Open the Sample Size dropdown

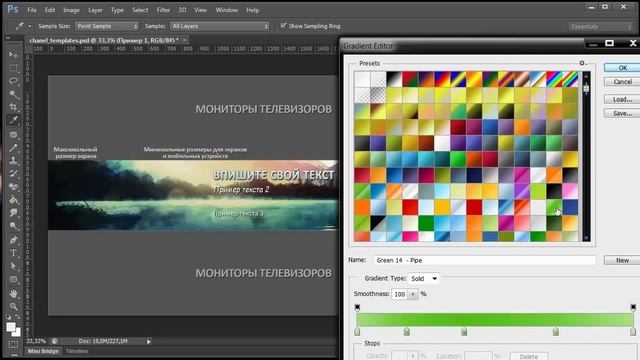point(107,26)
